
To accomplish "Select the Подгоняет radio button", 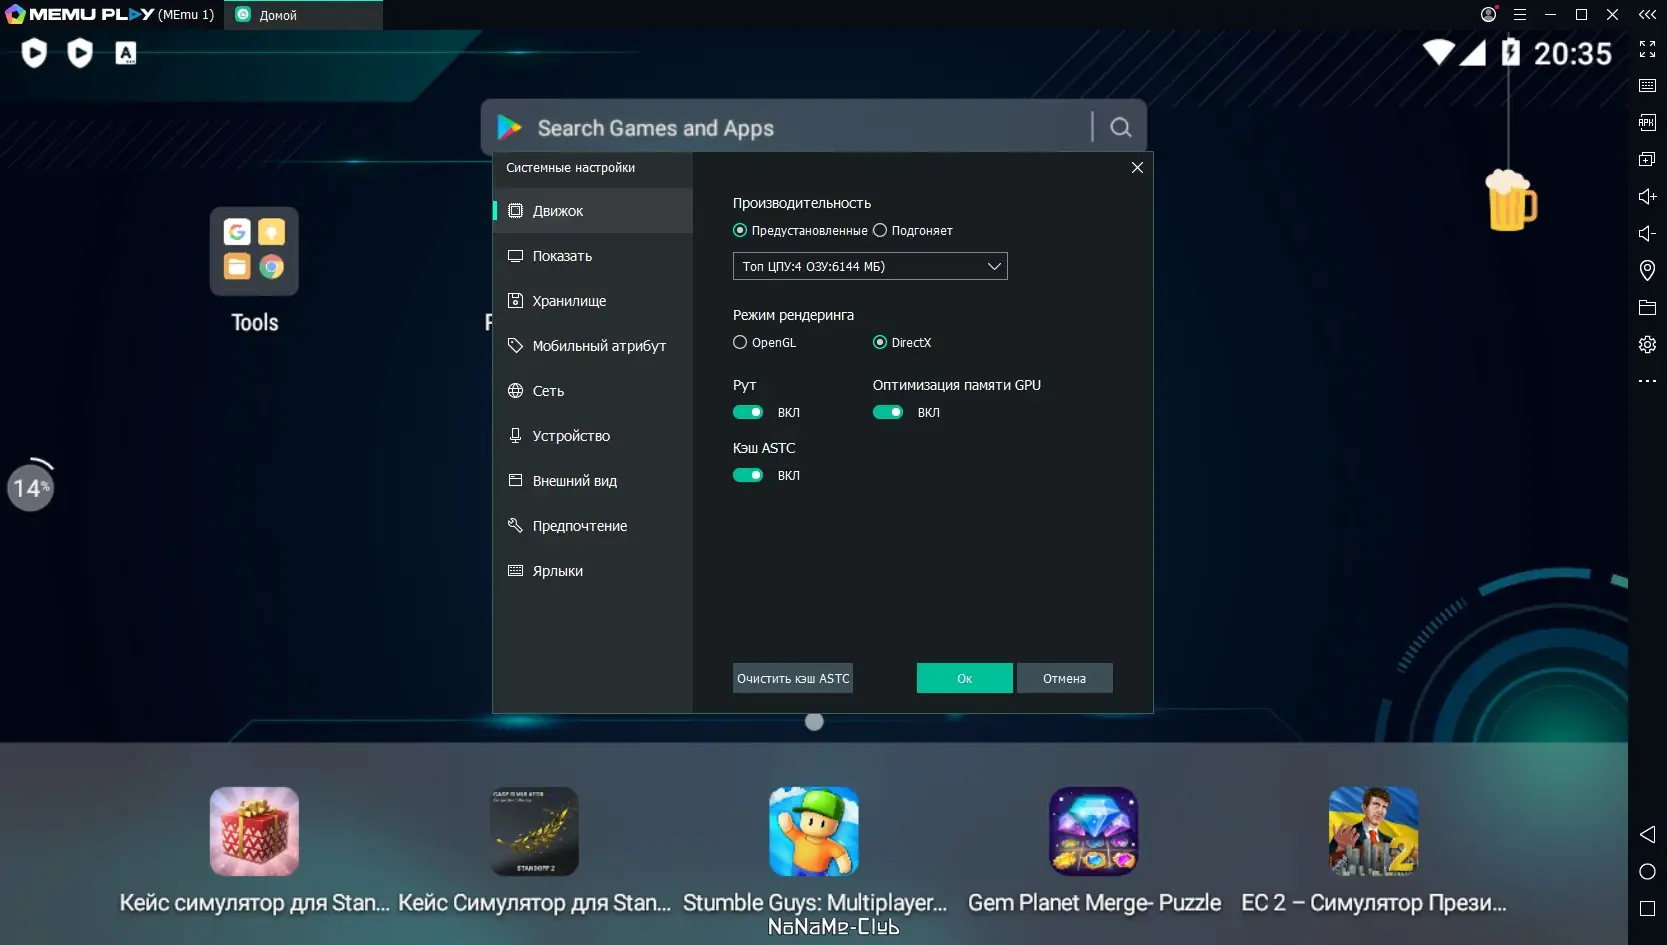I will coord(880,230).
